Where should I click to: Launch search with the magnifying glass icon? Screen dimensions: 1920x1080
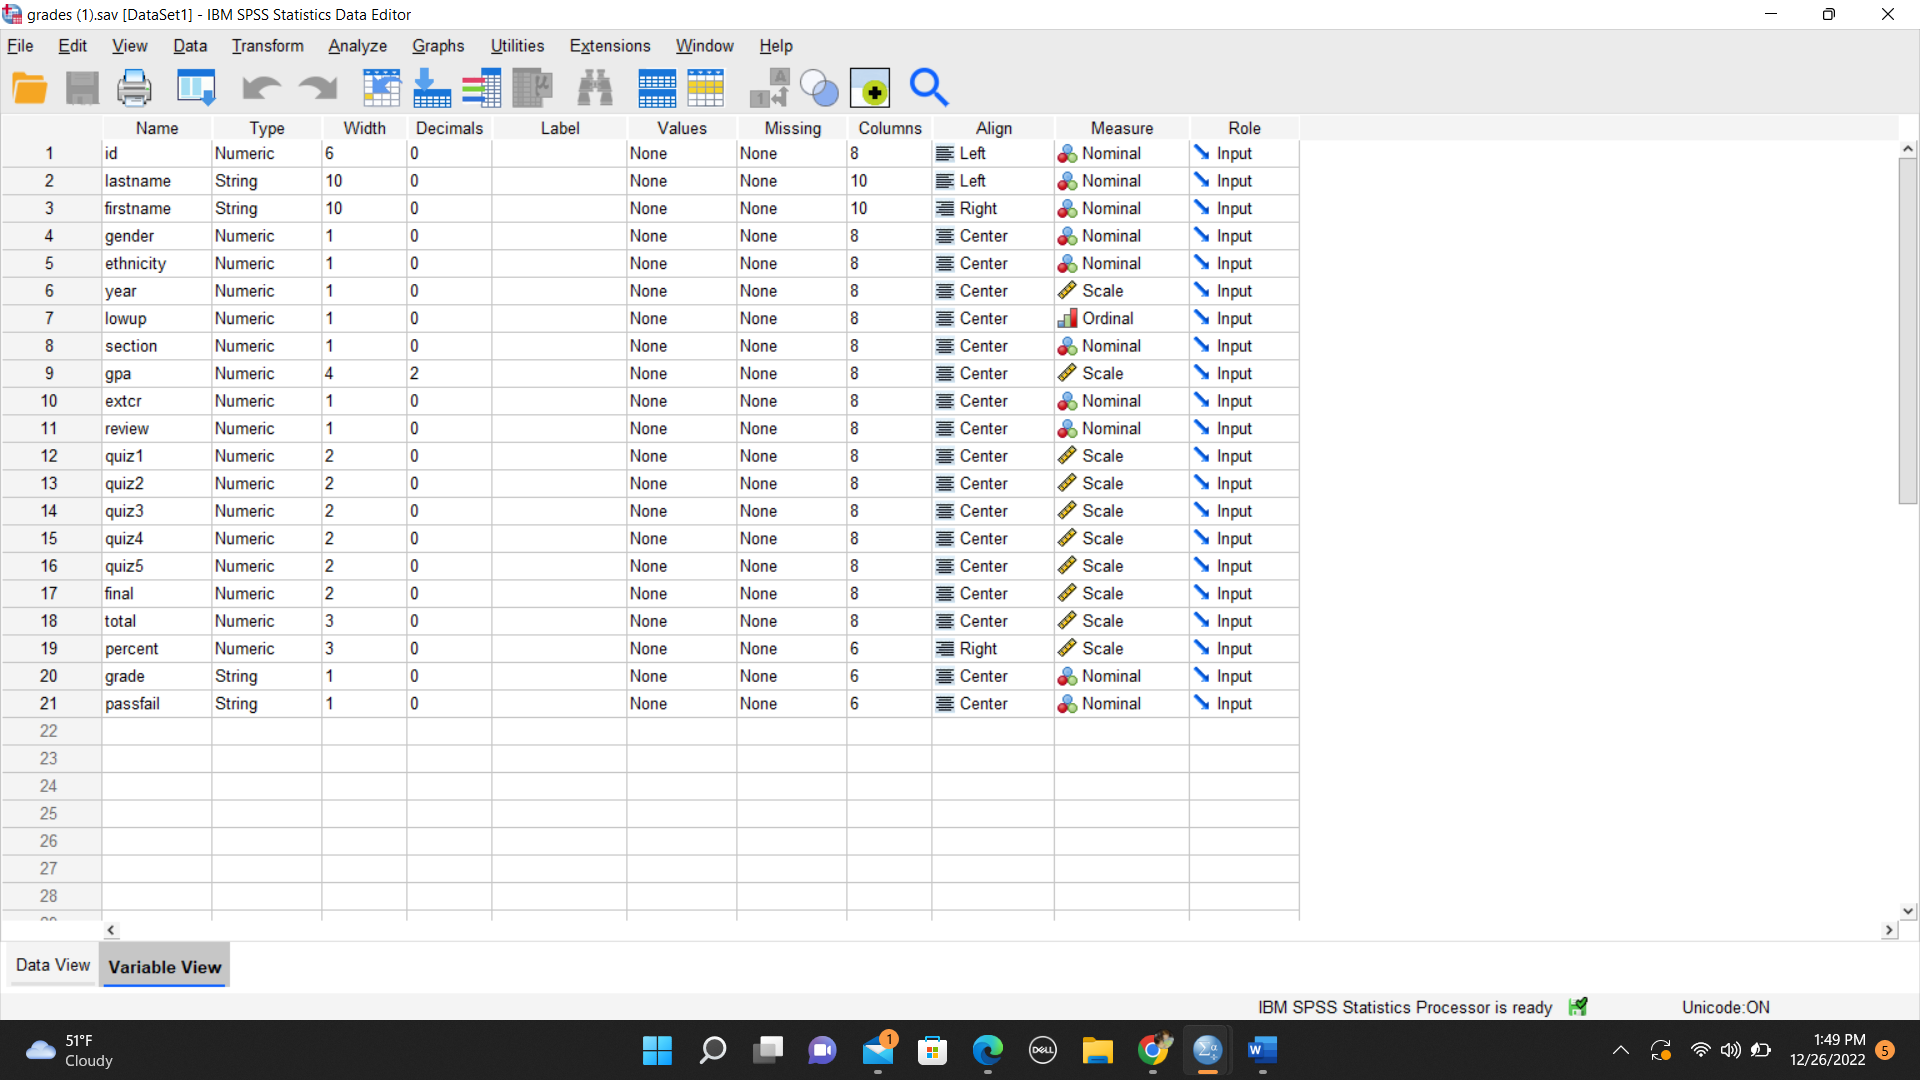[x=929, y=88]
